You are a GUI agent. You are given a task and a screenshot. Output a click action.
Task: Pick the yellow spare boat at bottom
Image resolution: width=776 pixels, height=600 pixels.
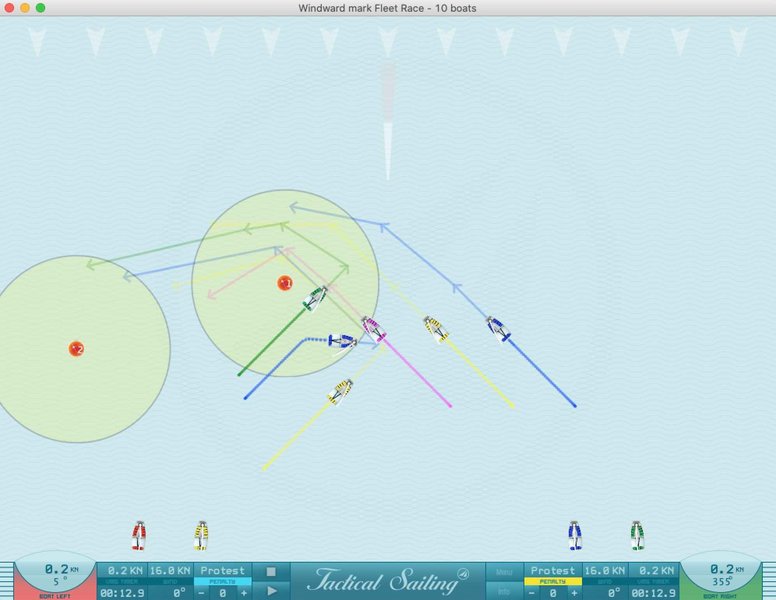(x=200, y=536)
